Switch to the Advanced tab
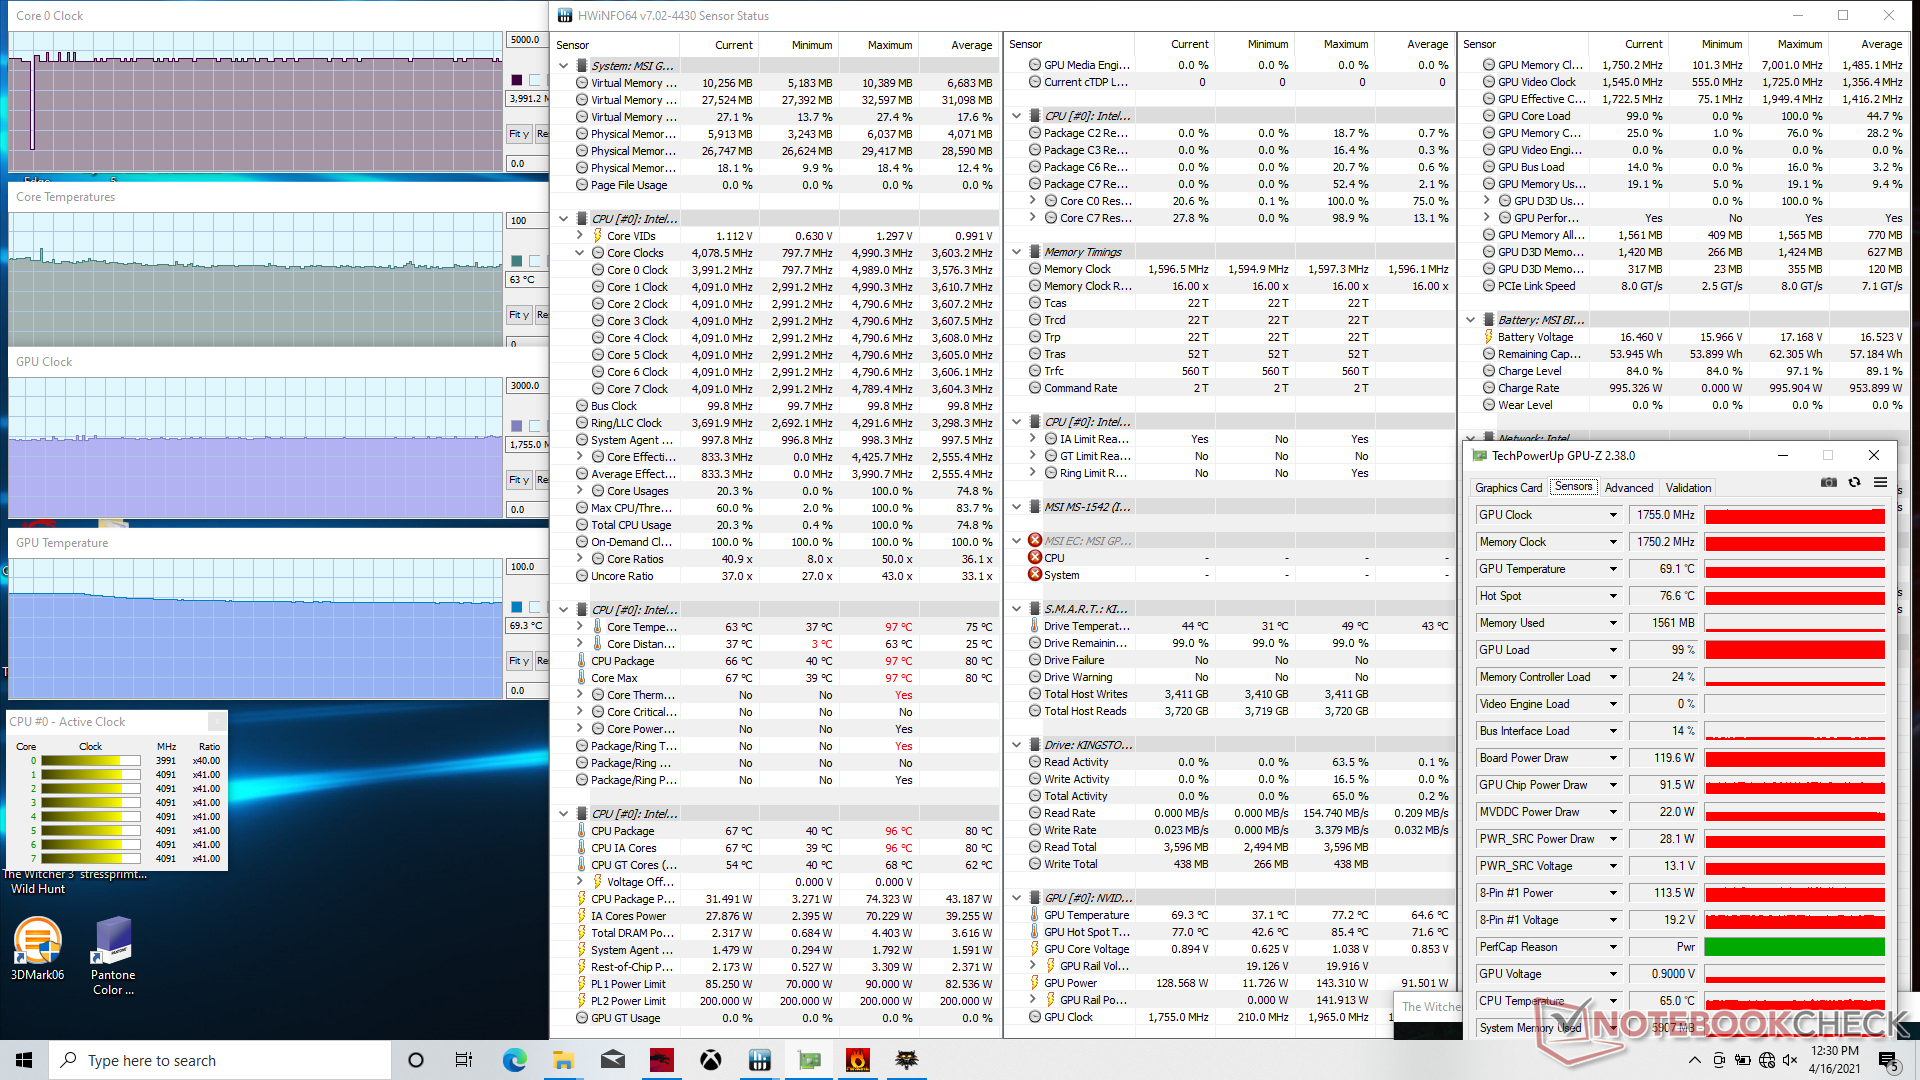 pos(1628,488)
